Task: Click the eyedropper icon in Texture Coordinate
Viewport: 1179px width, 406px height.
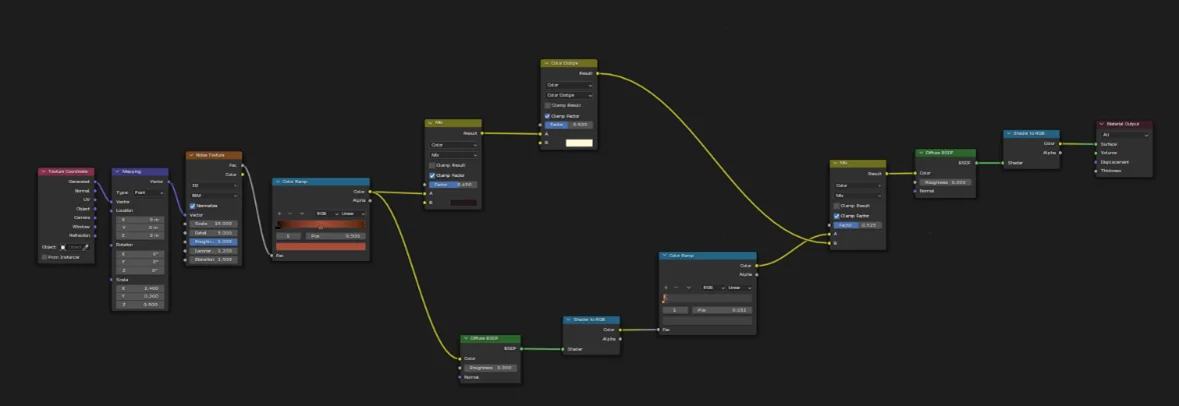Action: click(x=85, y=246)
